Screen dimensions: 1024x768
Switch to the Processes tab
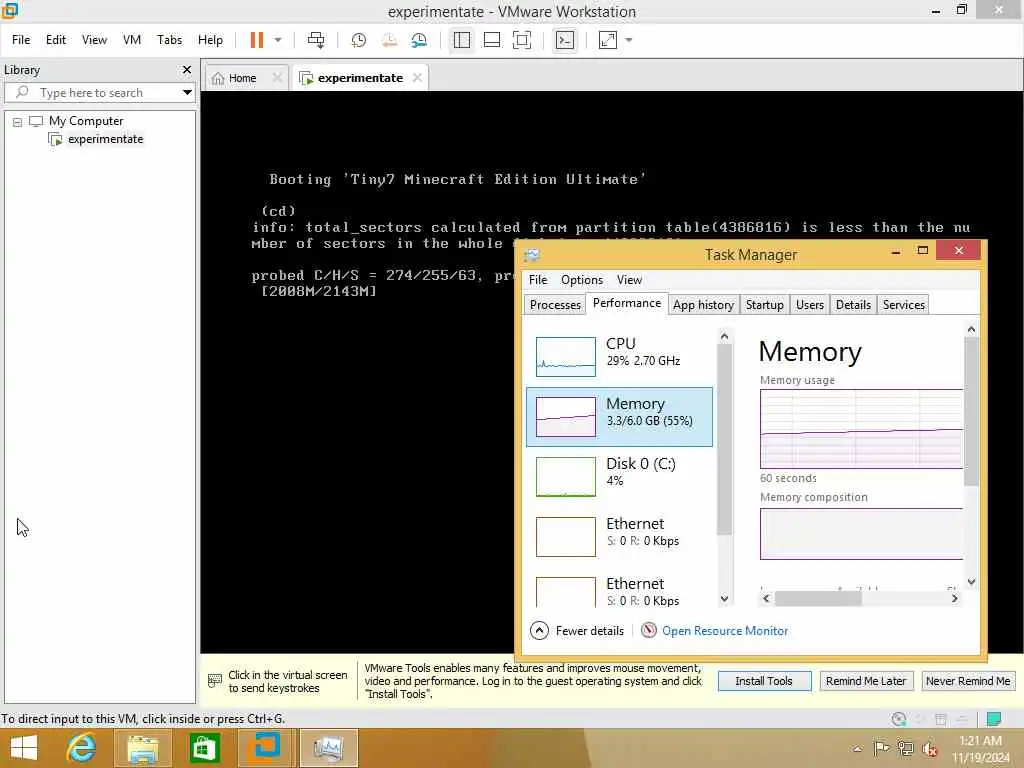pos(555,305)
